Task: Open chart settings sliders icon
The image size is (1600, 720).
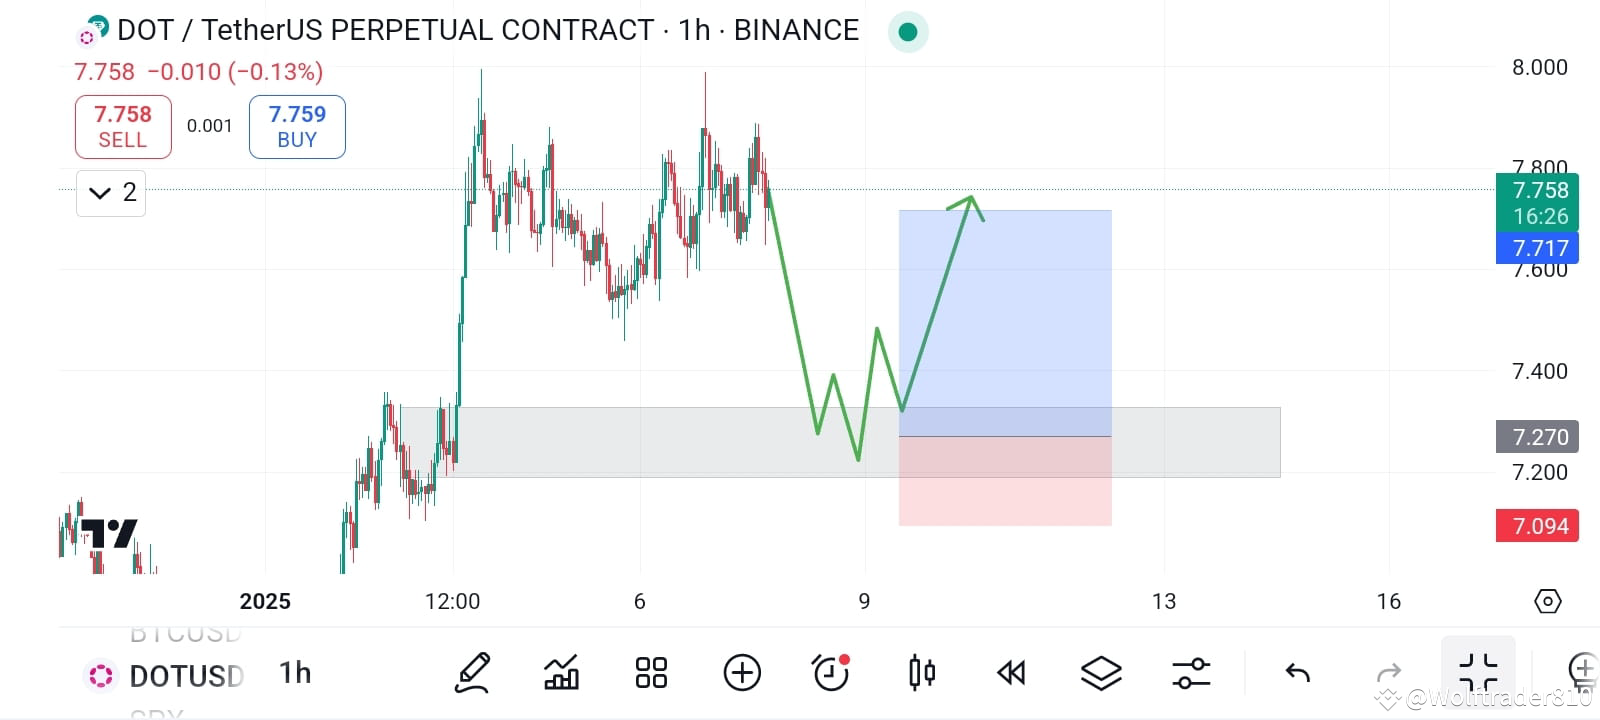Action: [x=1190, y=673]
